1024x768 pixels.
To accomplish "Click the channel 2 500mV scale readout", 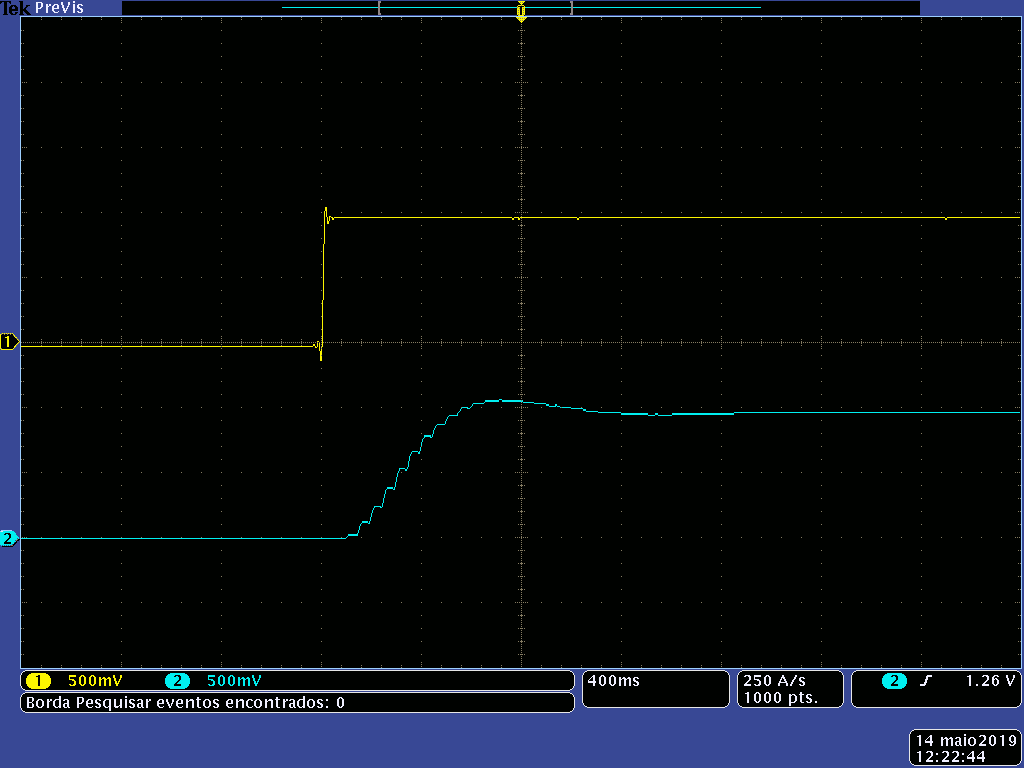I will 234,681.
